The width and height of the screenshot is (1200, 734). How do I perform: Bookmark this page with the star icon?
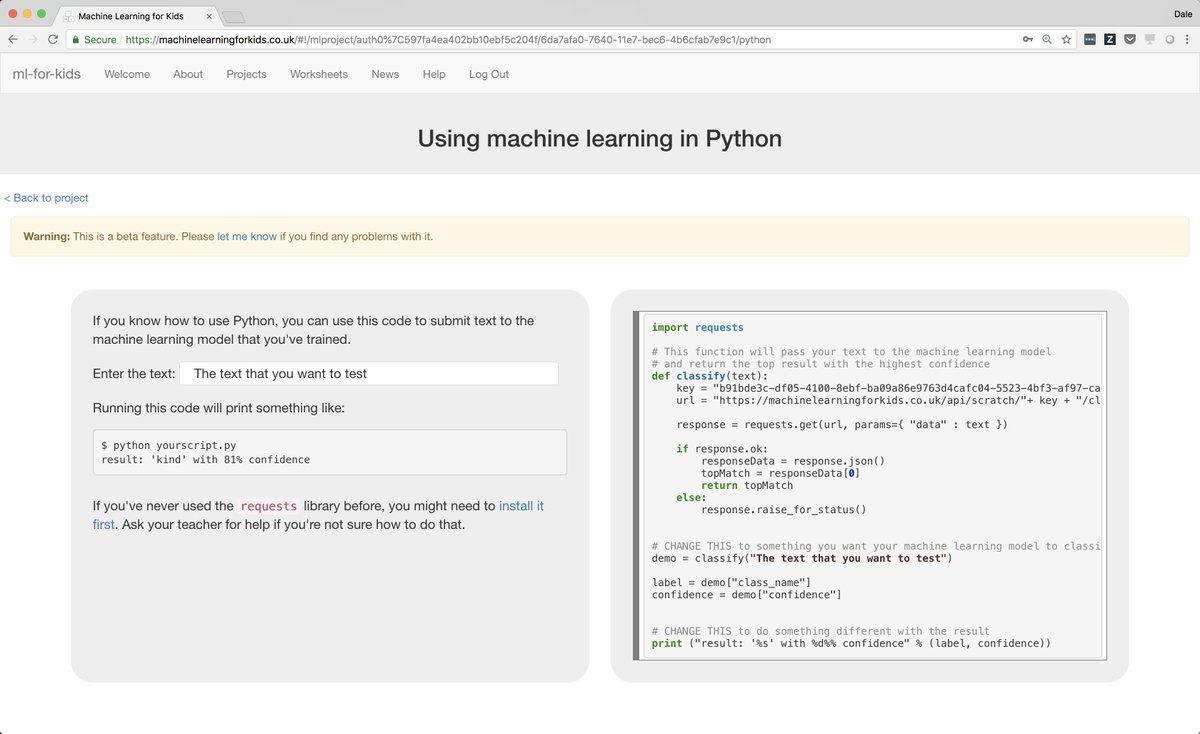tap(1067, 40)
